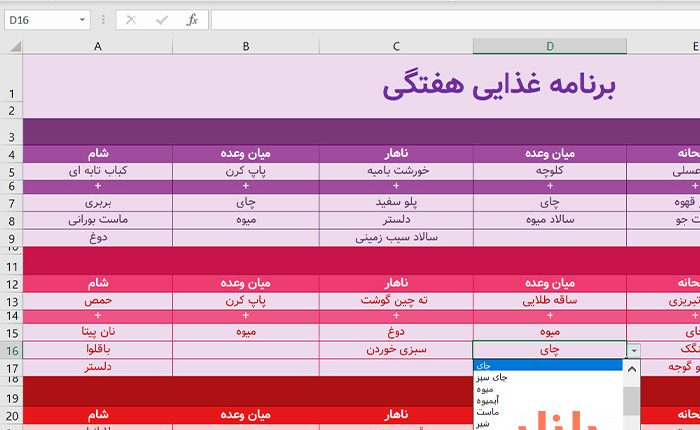The height and width of the screenshot is (430, 700).
Task: Click cell کلوچه
Action: pos(550,171)
